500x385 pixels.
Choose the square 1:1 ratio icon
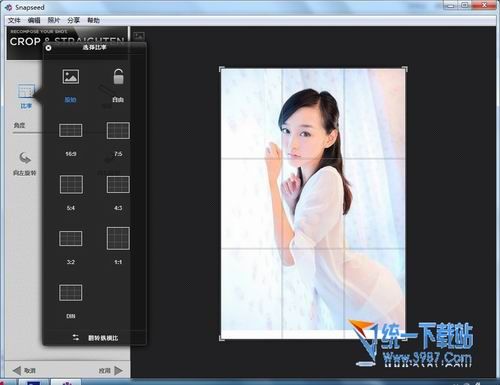[x=118, y=238]
